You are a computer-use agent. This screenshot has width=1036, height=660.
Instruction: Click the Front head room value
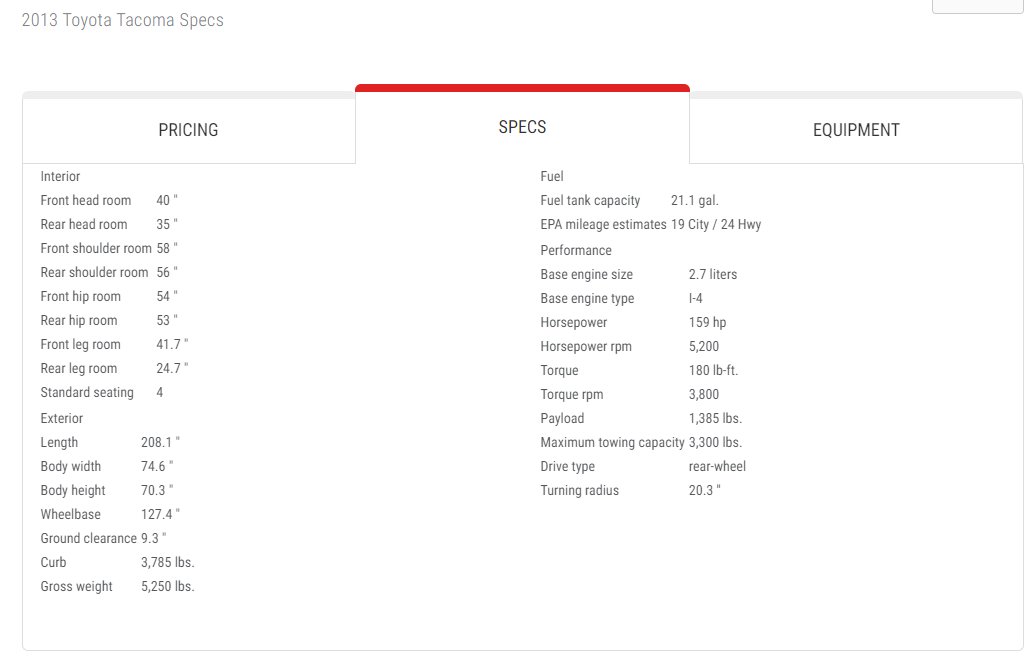click(x=167, y=200)
